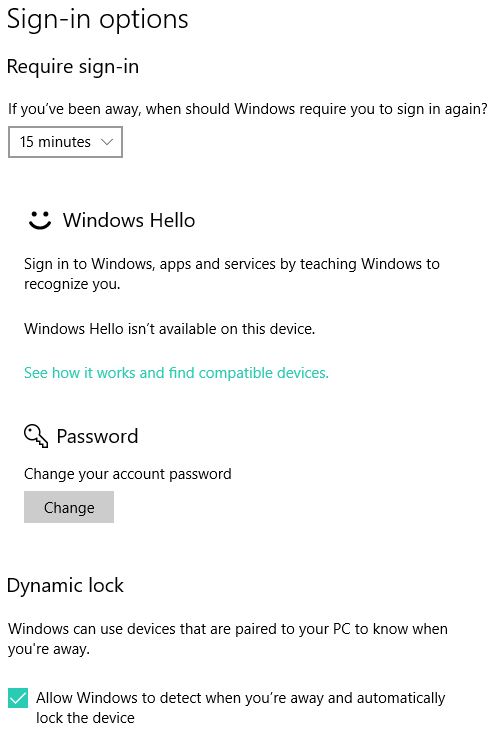
Task: Click the 'recognize you.' line under Windows Hello
Action: pos(72,284)
